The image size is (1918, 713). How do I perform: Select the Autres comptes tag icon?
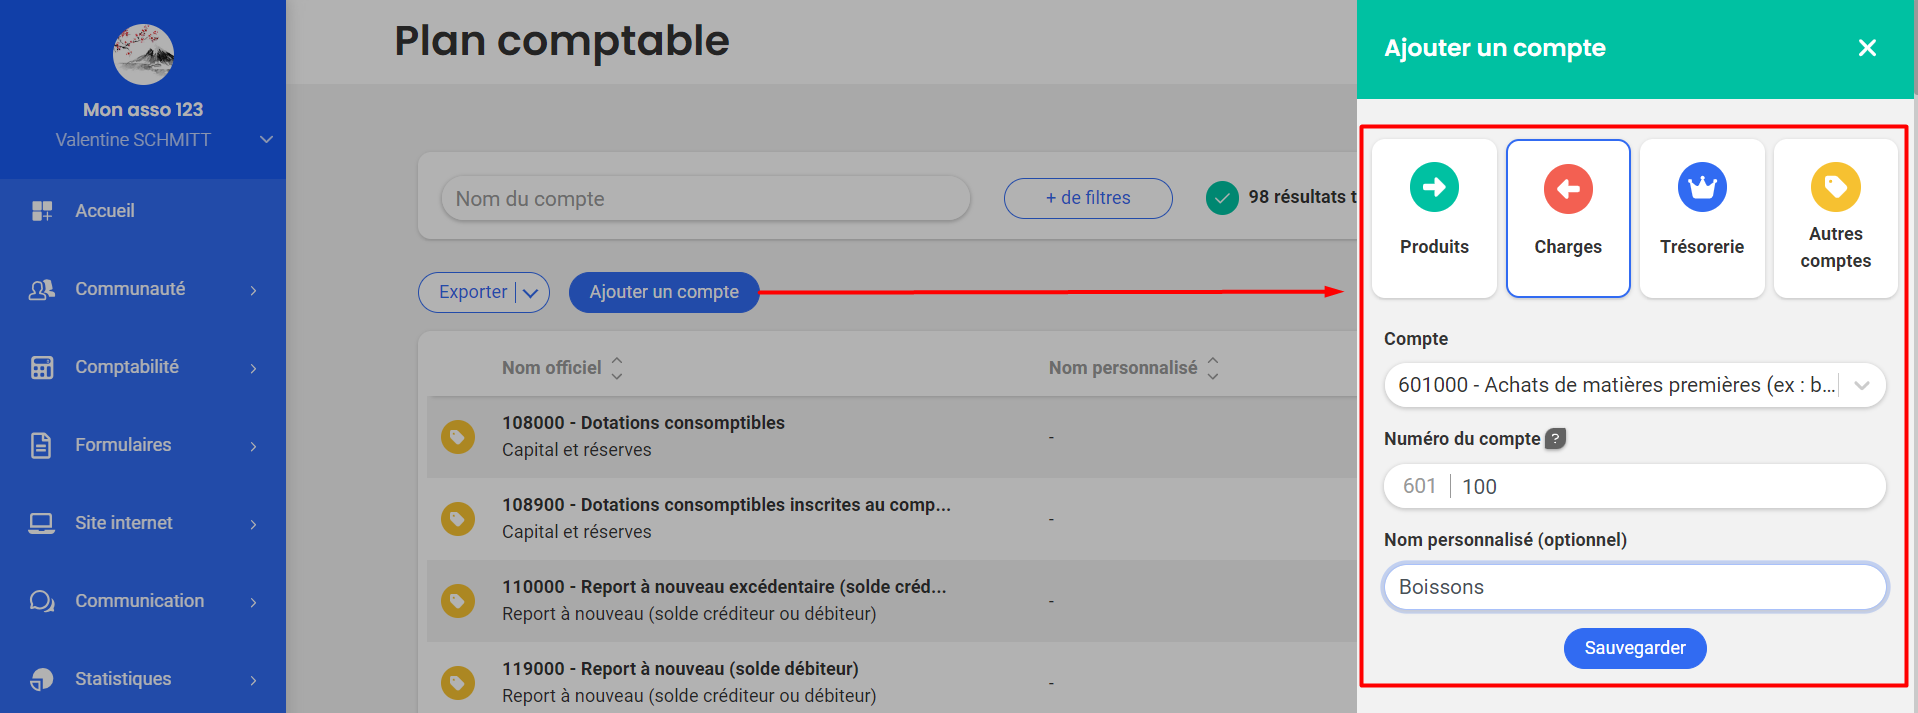[x=1835, y=187]
